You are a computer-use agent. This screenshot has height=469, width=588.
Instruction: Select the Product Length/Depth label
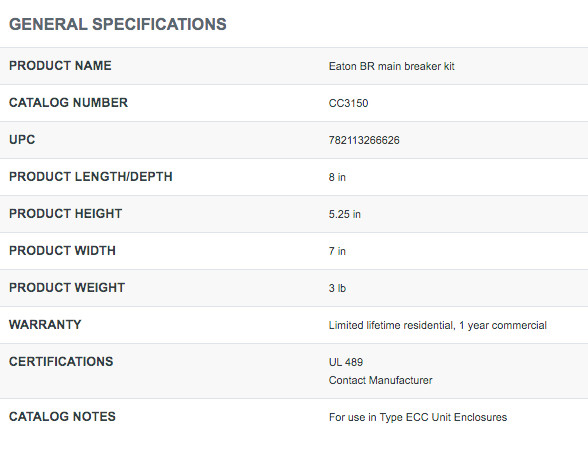91,177
